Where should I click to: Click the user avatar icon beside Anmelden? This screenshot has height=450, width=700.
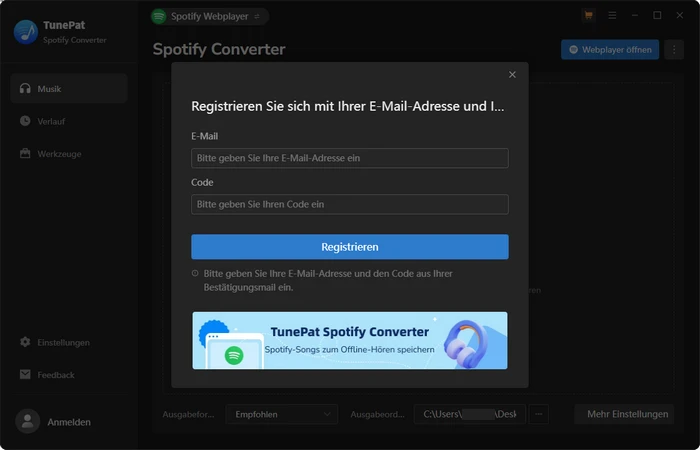(28, 421)
